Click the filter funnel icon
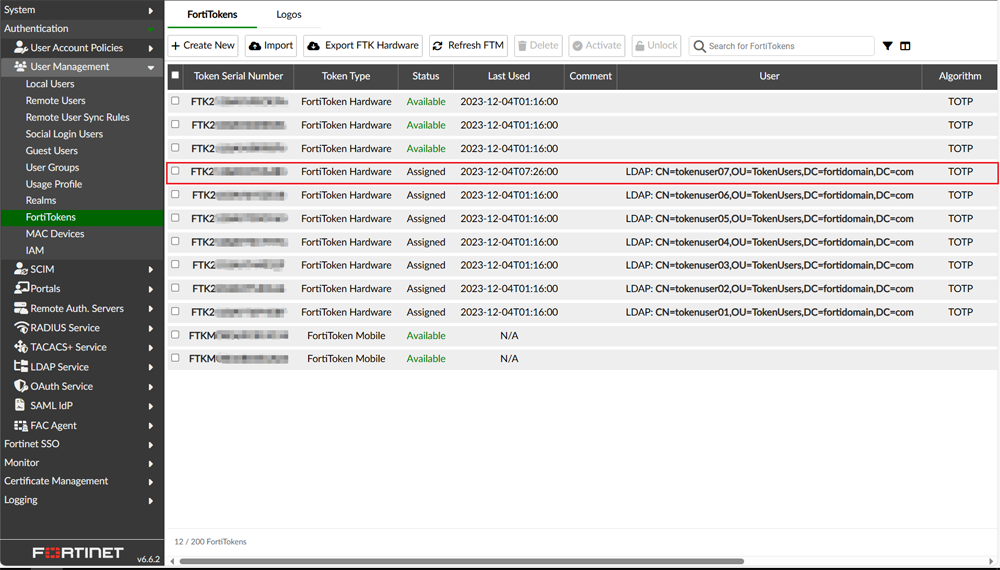 click(x=887, y=46)
